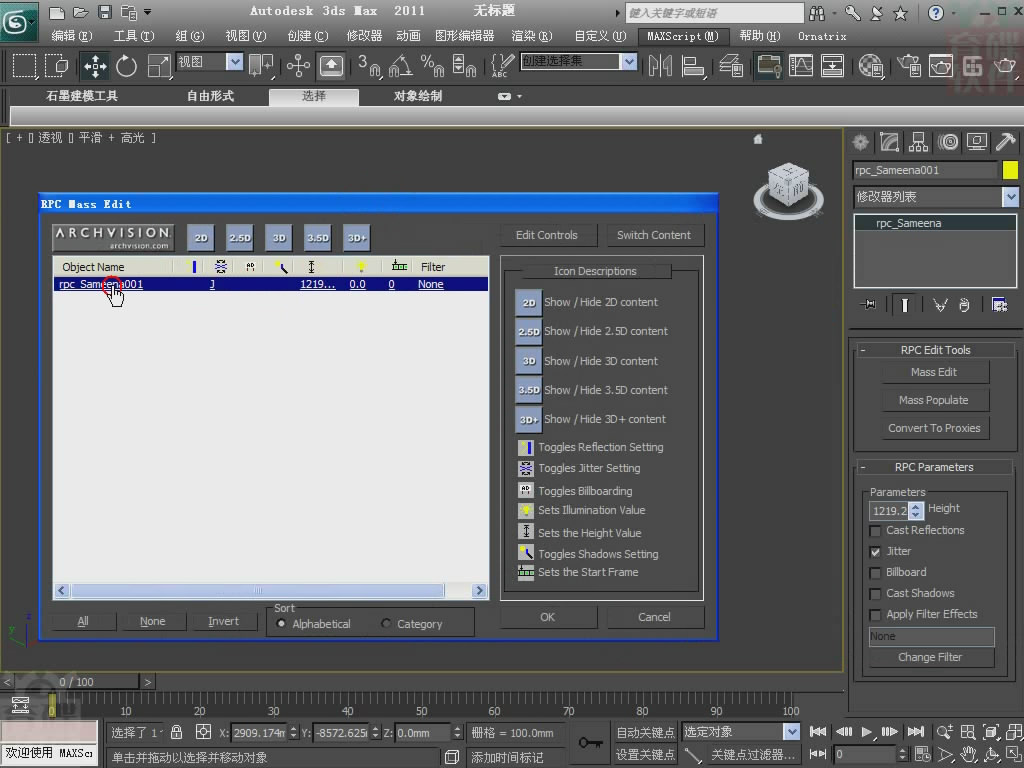The width and height of the screenshot is (1024, 768).
Task: Select Category sort radio button
Action: pos(386,624)
